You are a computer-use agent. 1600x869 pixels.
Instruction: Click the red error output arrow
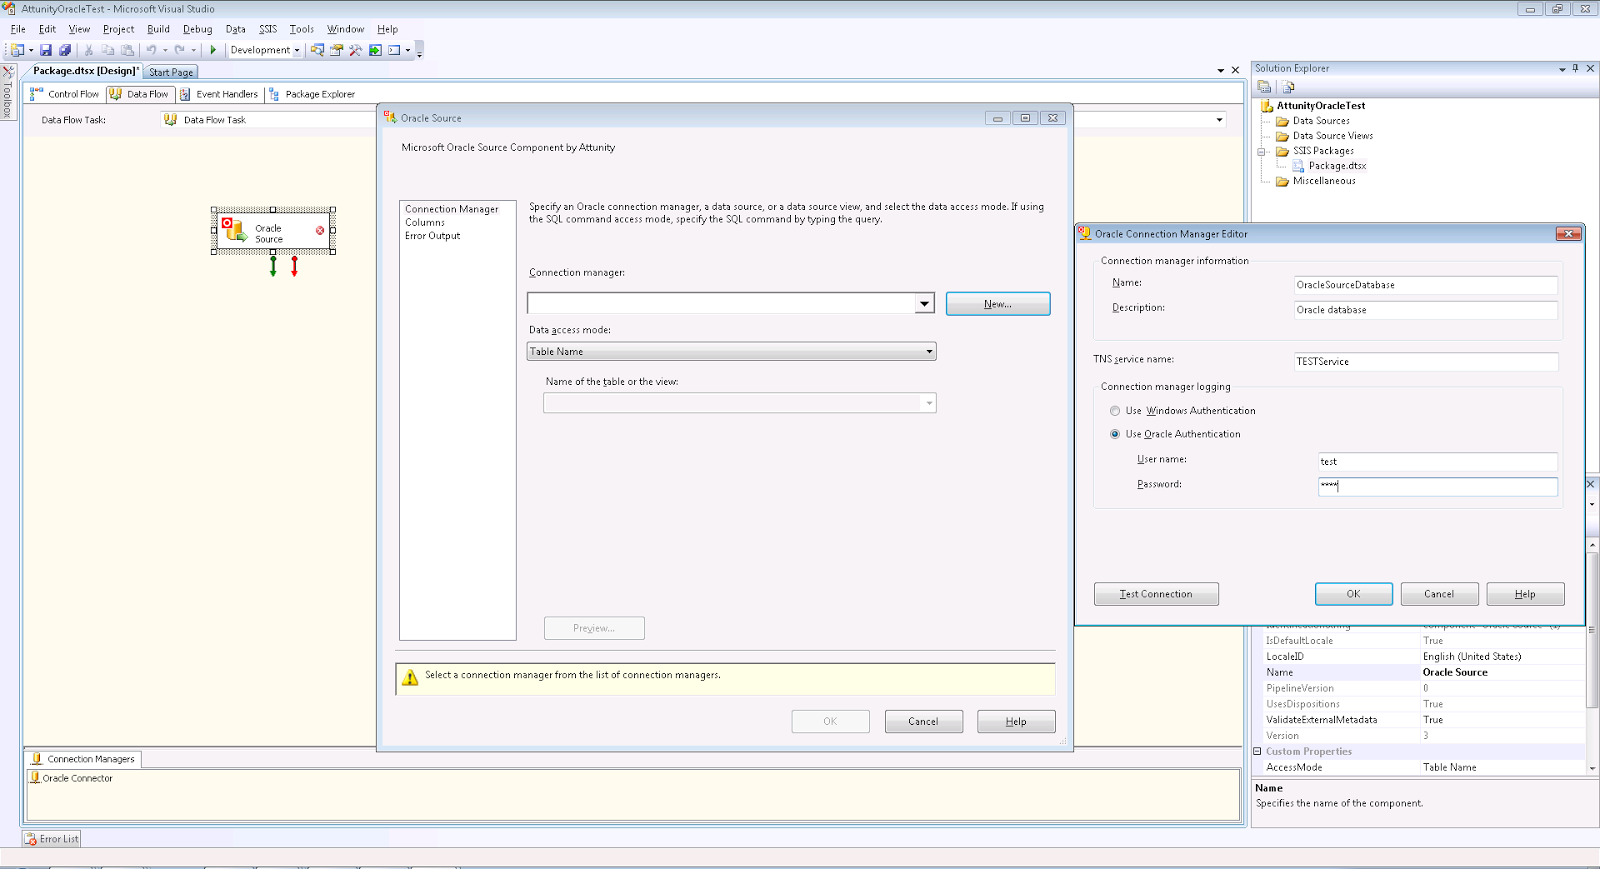point(294,266)
